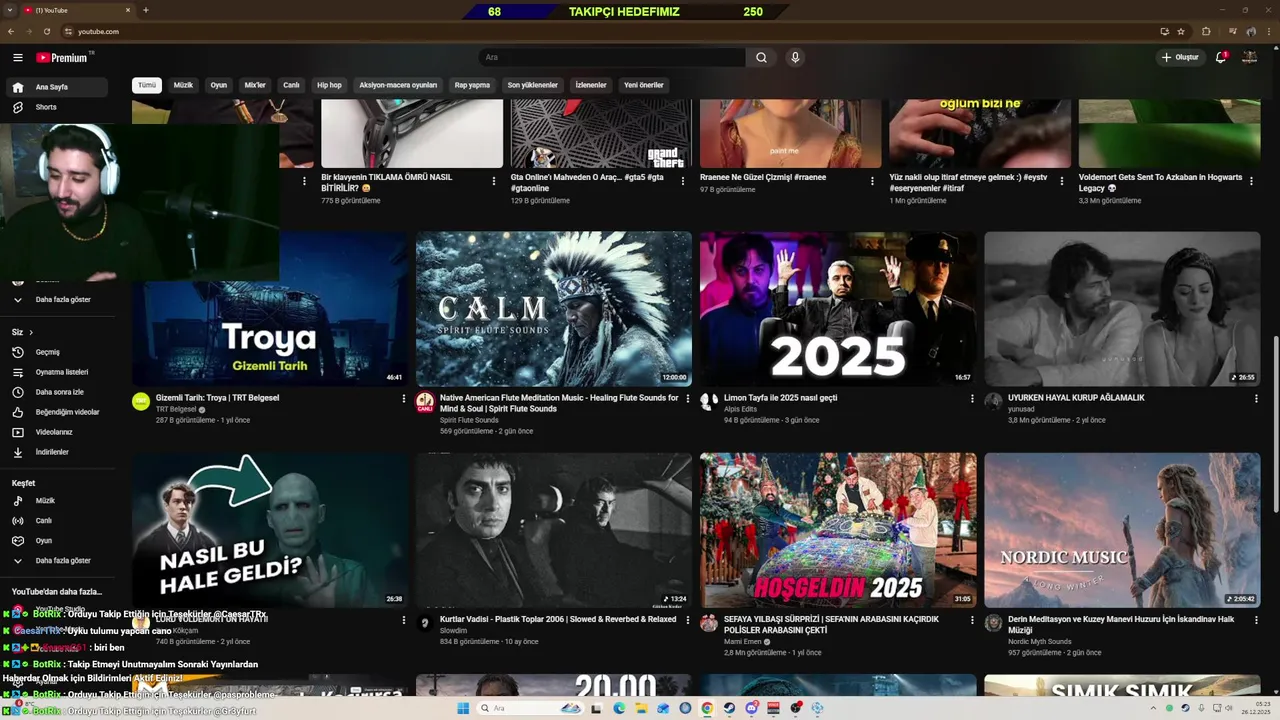1280x720 pixels.
Task: Open Steam from the taskbar
Action: (729, 708)
